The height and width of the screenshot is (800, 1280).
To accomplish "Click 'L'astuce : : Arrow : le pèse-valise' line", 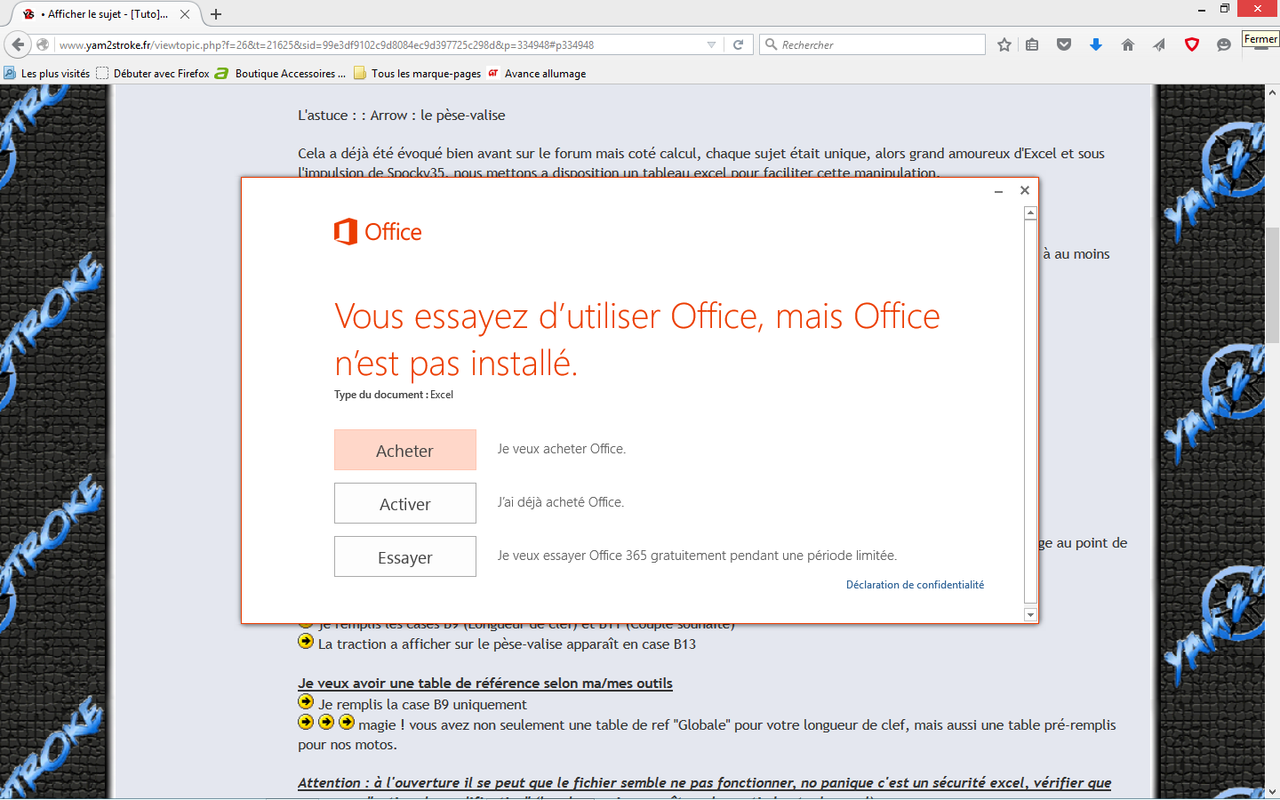I will tap(402, 116).
